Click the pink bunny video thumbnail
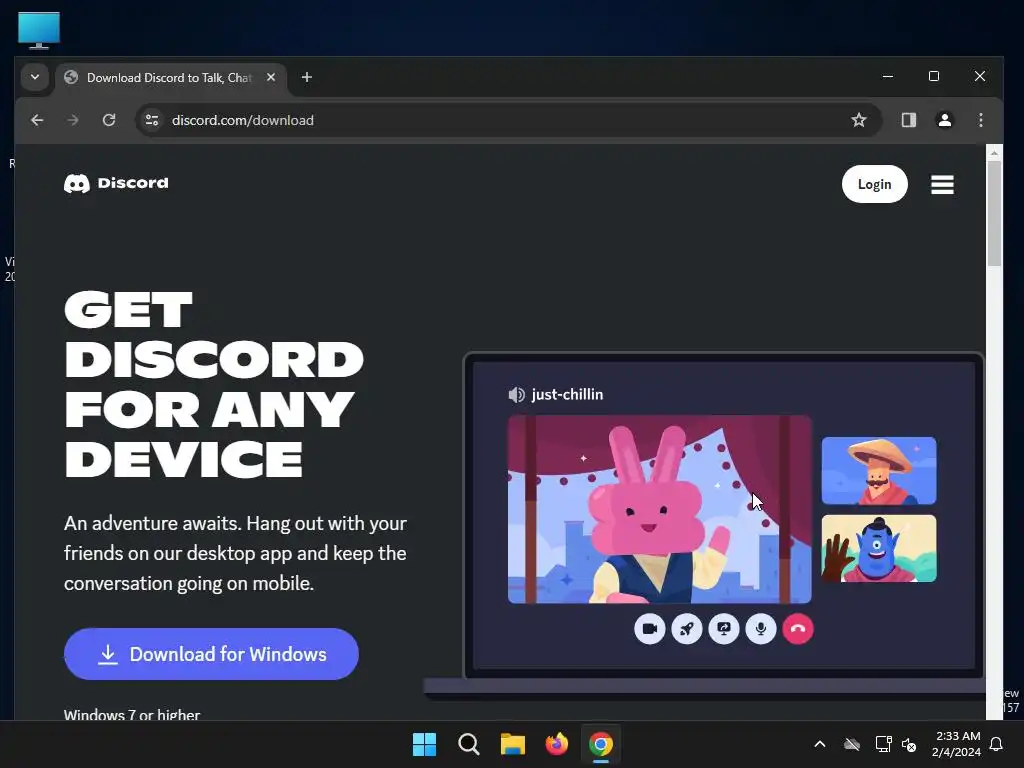 tap(660, 509)
